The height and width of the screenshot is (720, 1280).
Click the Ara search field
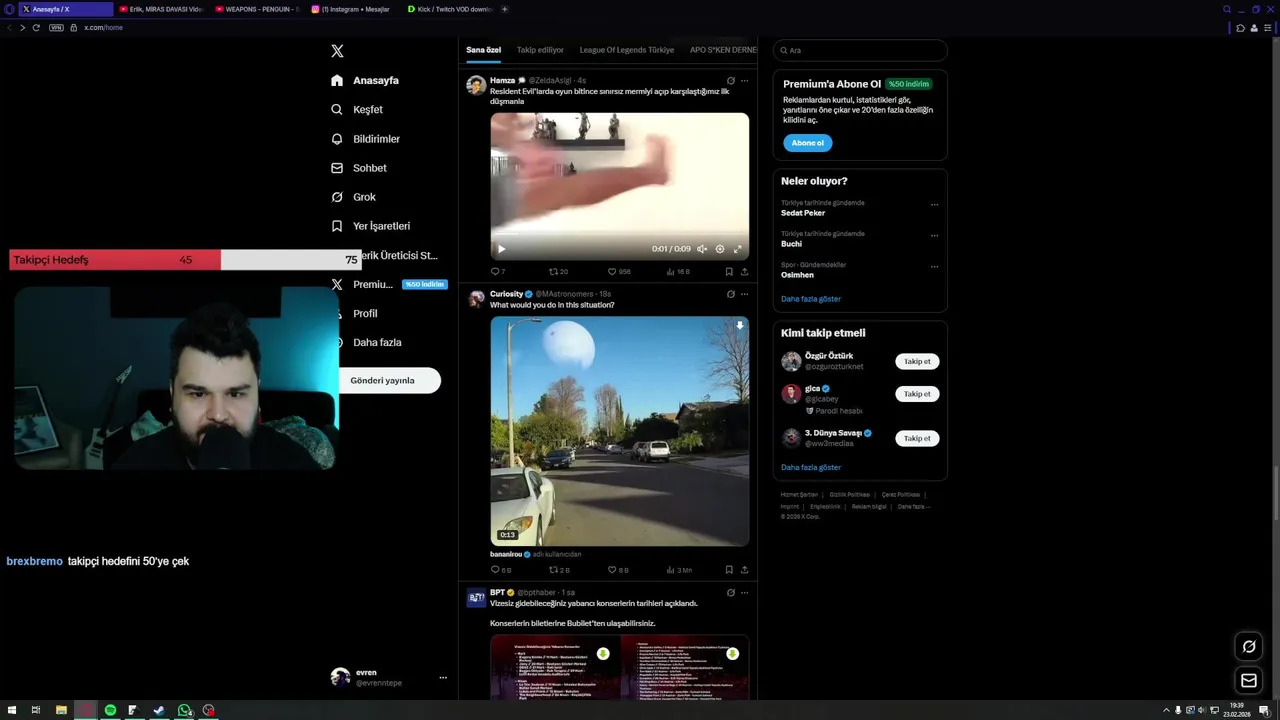pos(860,50)
